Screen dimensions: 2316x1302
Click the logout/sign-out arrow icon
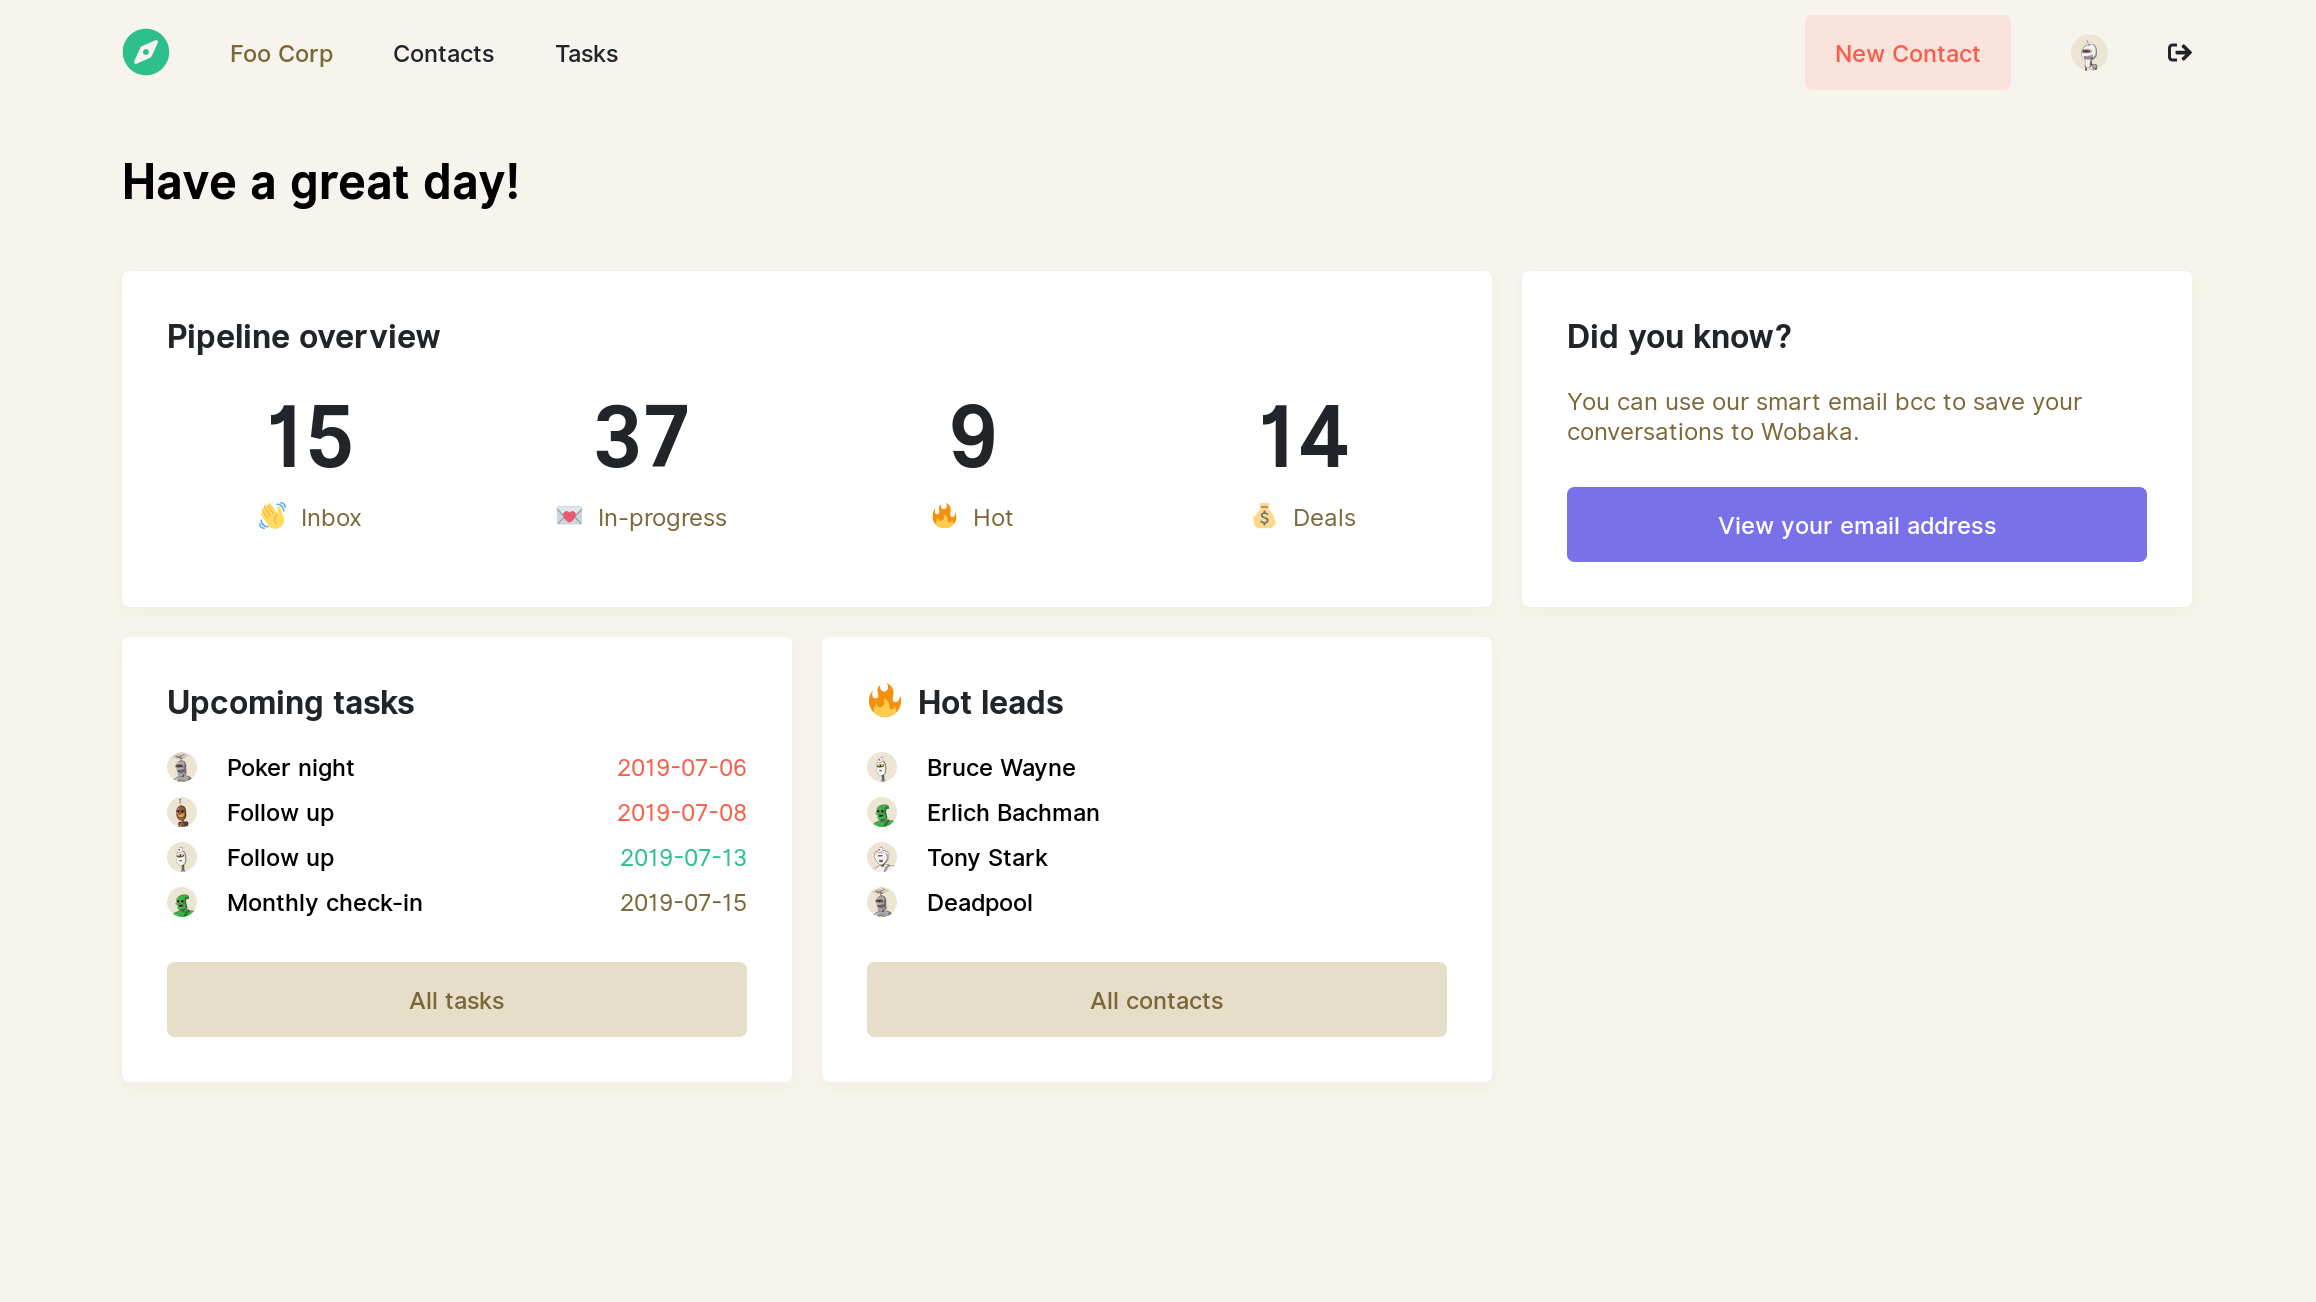pos(2179,52)
